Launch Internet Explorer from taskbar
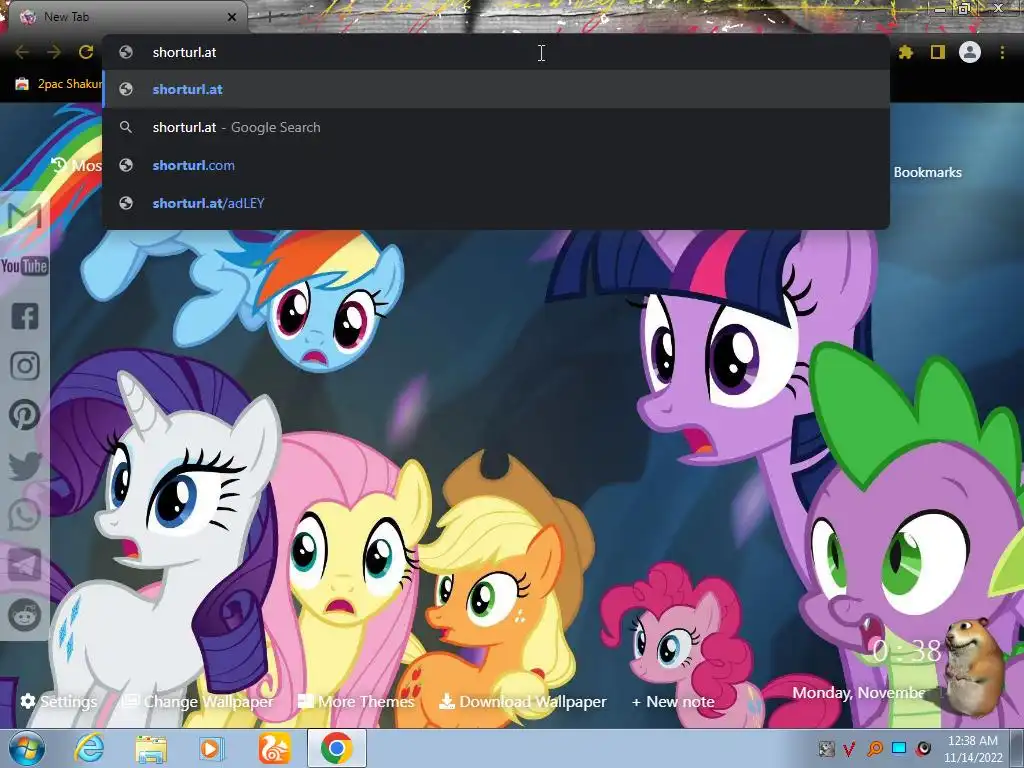1024x768 pixels. pos(89,748)
